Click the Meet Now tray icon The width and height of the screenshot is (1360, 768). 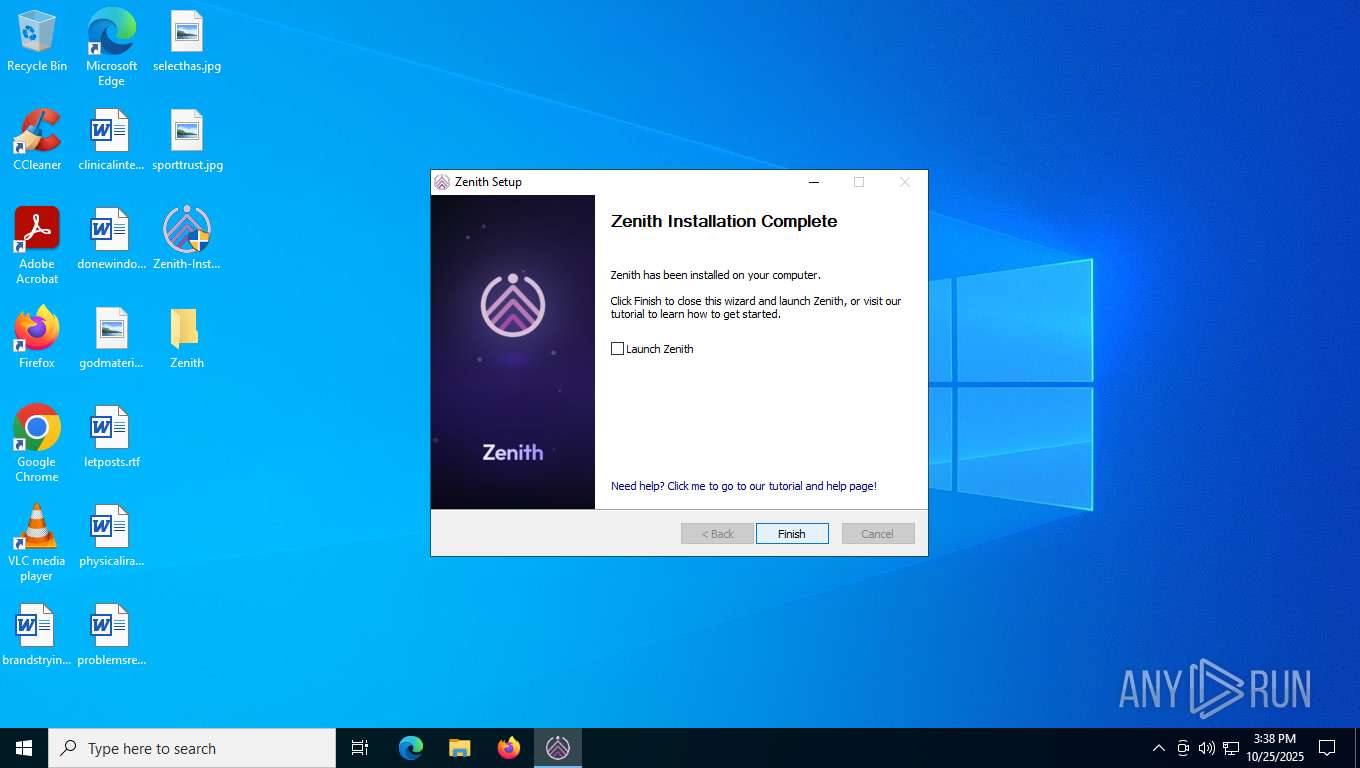1183,748
